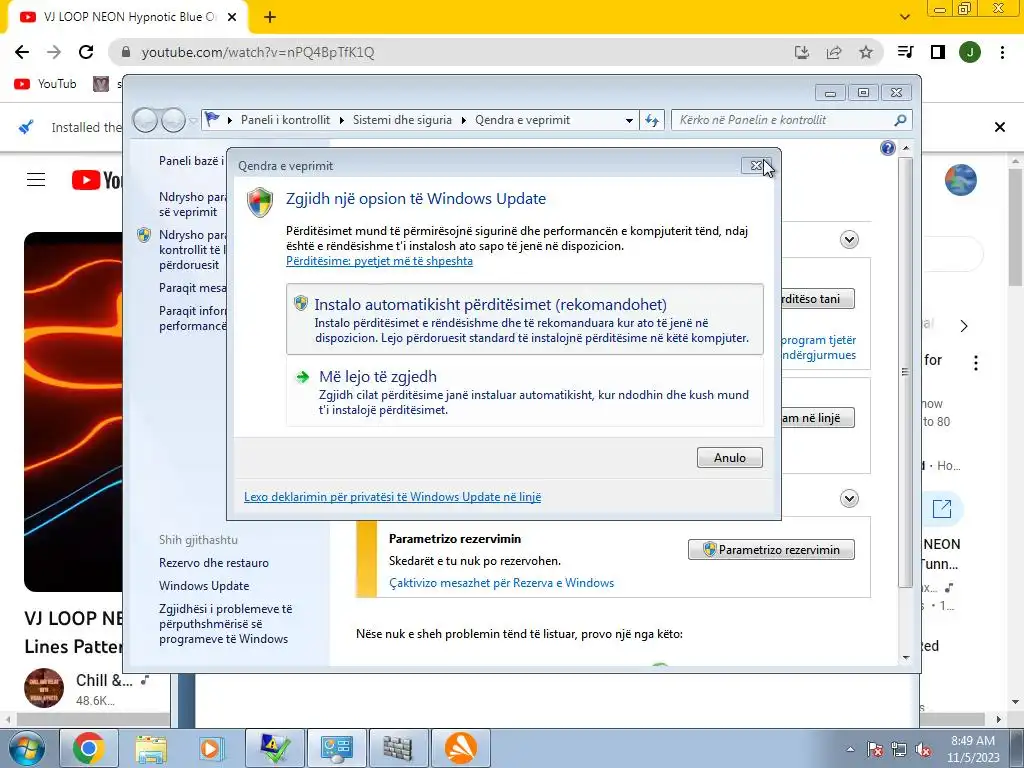Click the Control Panel back arrow button
The image size is (1024, 768).
pos(145,120)
